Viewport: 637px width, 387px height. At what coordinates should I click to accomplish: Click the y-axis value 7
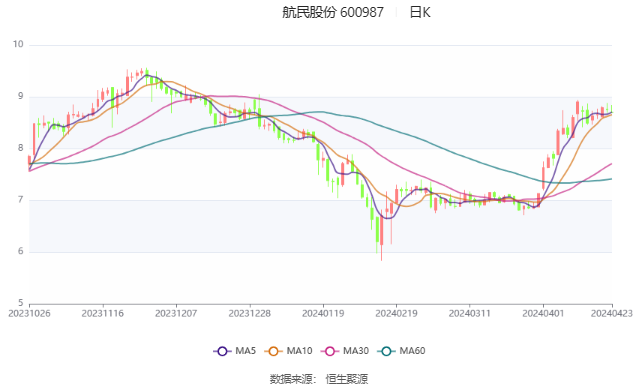[x=21, y=200]
